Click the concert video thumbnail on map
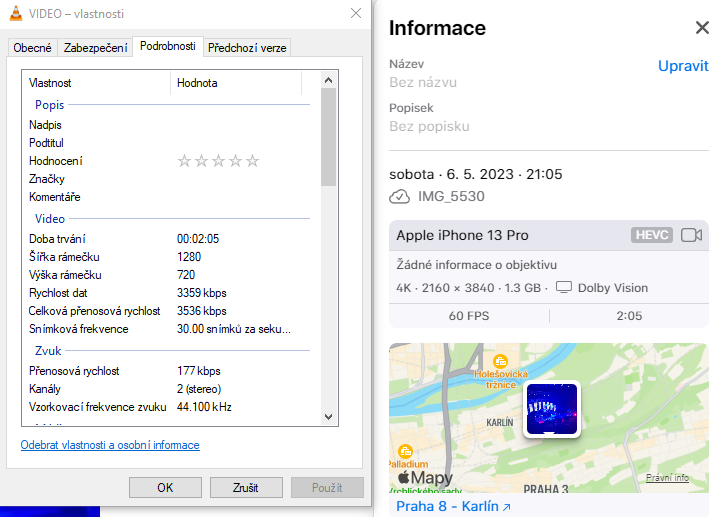 (551, 409)
